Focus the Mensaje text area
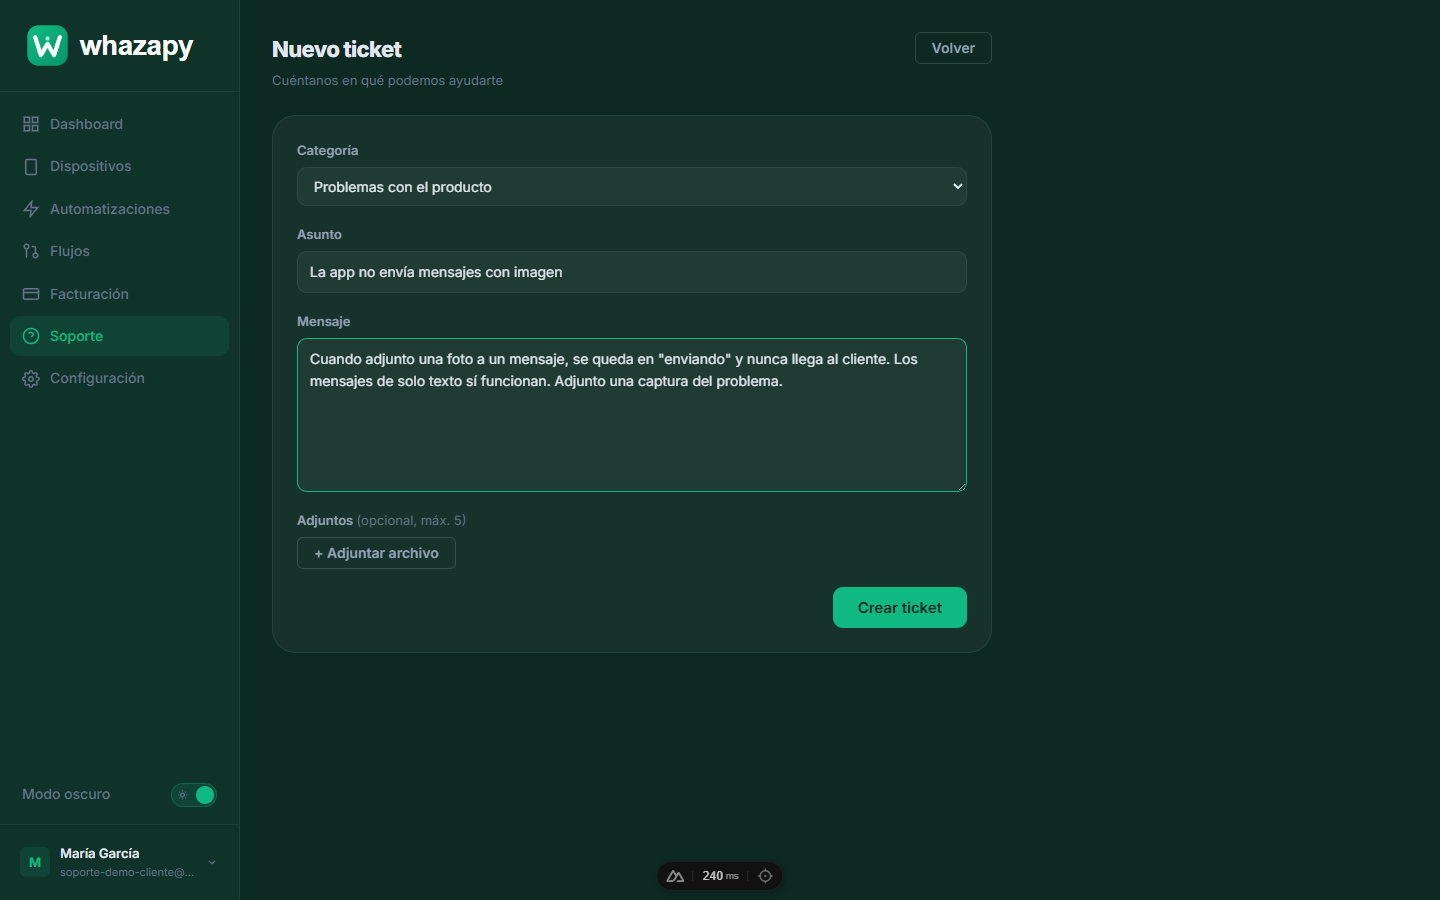 (632, 415)
